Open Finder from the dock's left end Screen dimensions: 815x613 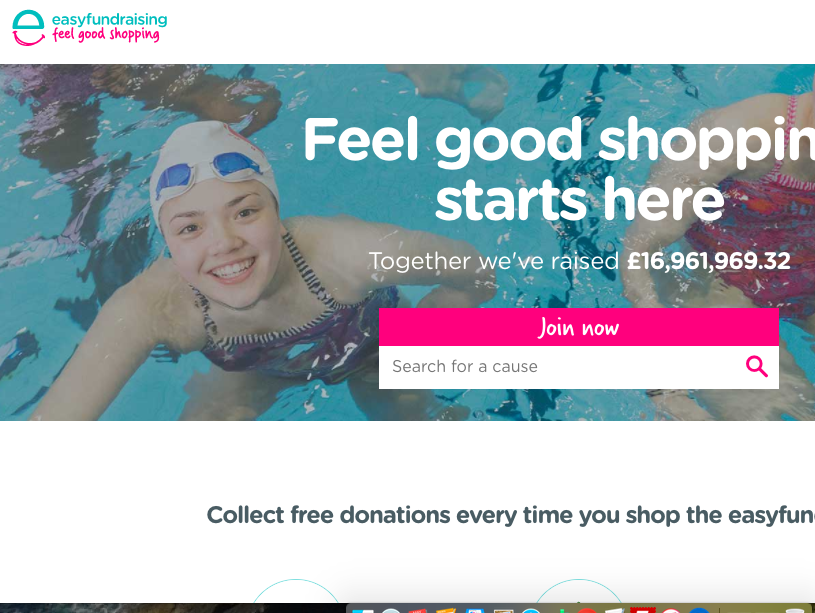(362, 610)
